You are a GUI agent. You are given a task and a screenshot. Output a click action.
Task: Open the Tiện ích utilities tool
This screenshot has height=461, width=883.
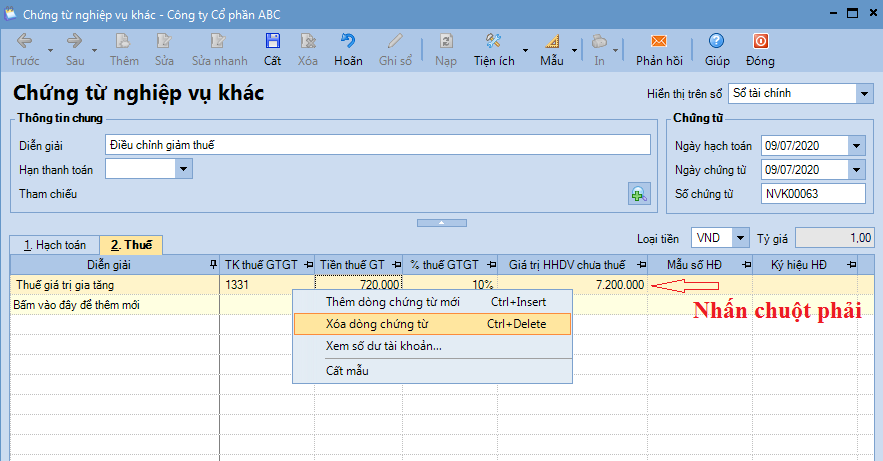(493, 41)
